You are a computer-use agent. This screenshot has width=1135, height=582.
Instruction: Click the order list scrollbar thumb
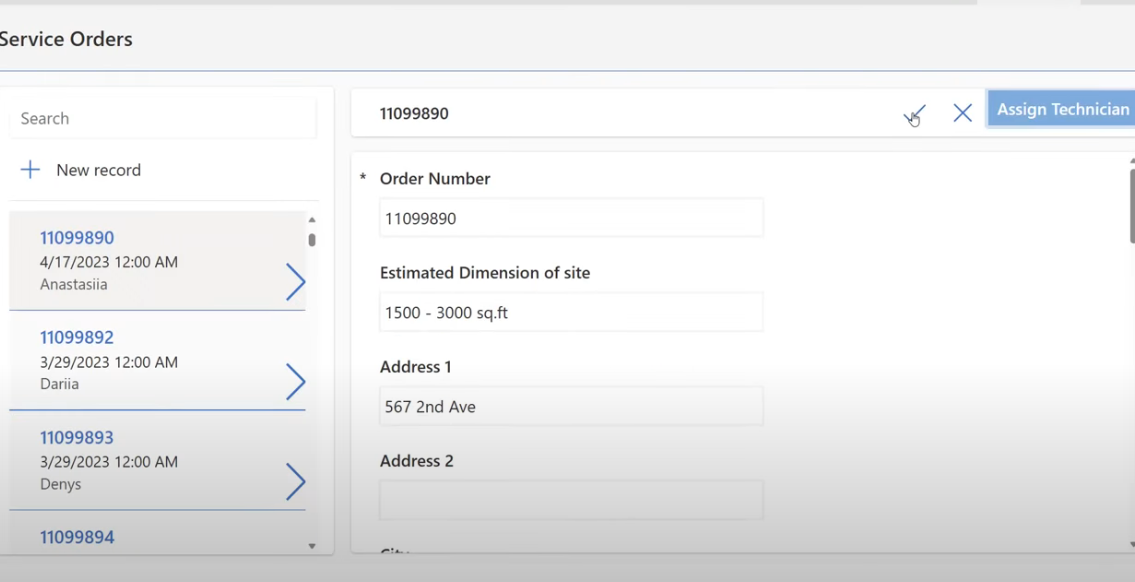click(x=311, y=240)
